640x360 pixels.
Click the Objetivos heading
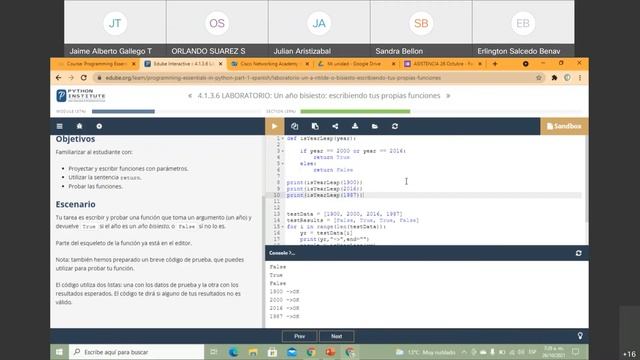(x=76, y=139)
